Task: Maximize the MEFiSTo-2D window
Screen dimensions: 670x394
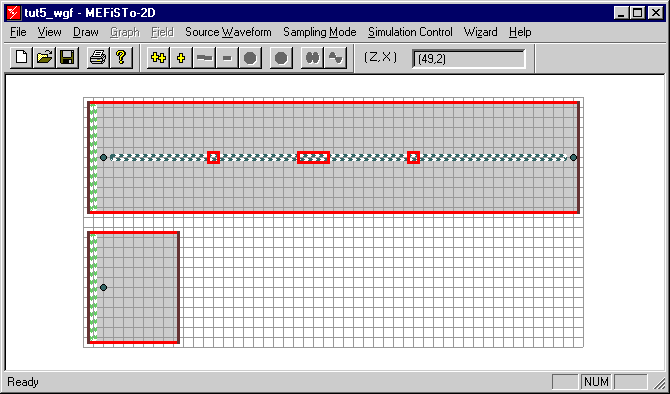Action: [x=638, y=13]
